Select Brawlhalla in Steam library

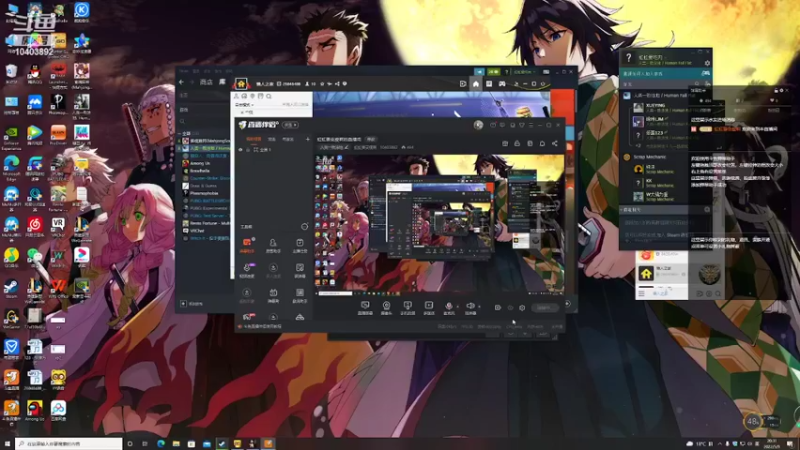point(199,171)
